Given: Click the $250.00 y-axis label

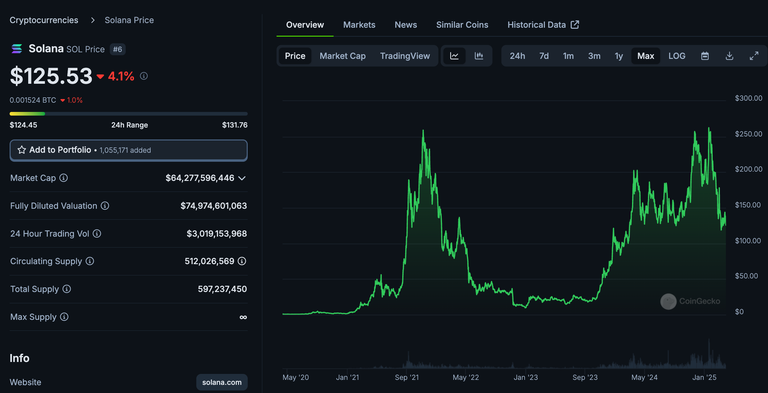Looking at the screenshot, I should pos(748,134).
